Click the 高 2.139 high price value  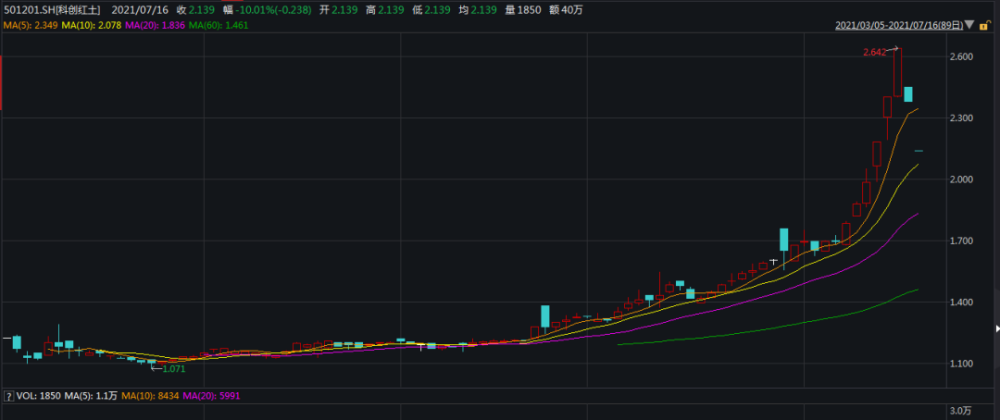click(x=383, y=10)
